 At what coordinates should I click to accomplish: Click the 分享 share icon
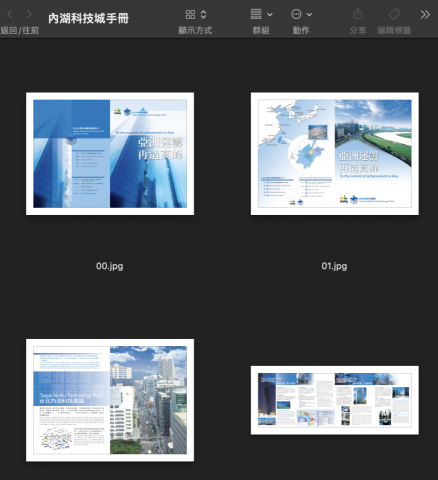[358, 14]
